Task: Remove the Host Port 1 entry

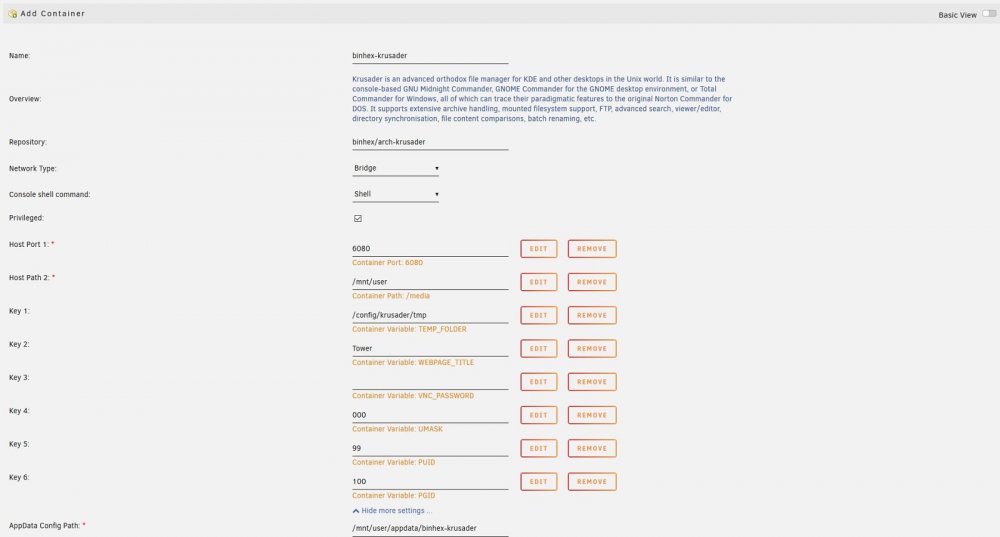Action: [x=592, y=249]
